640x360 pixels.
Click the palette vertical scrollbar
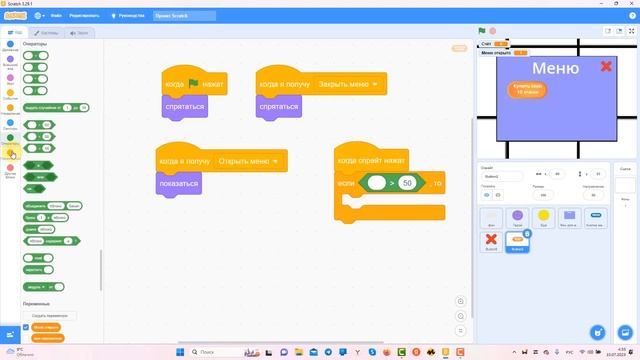coord(101,270)
